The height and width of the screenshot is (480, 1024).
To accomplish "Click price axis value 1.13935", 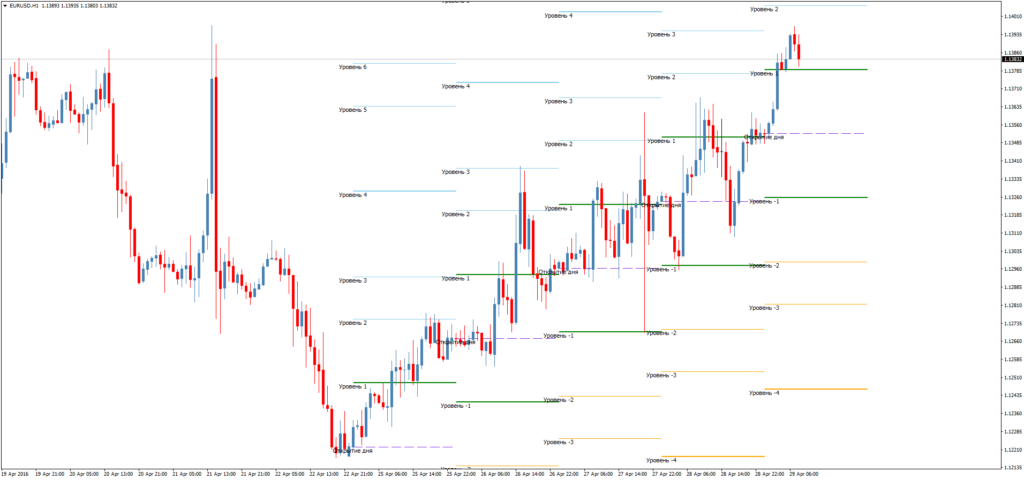I will (1013, 35).
